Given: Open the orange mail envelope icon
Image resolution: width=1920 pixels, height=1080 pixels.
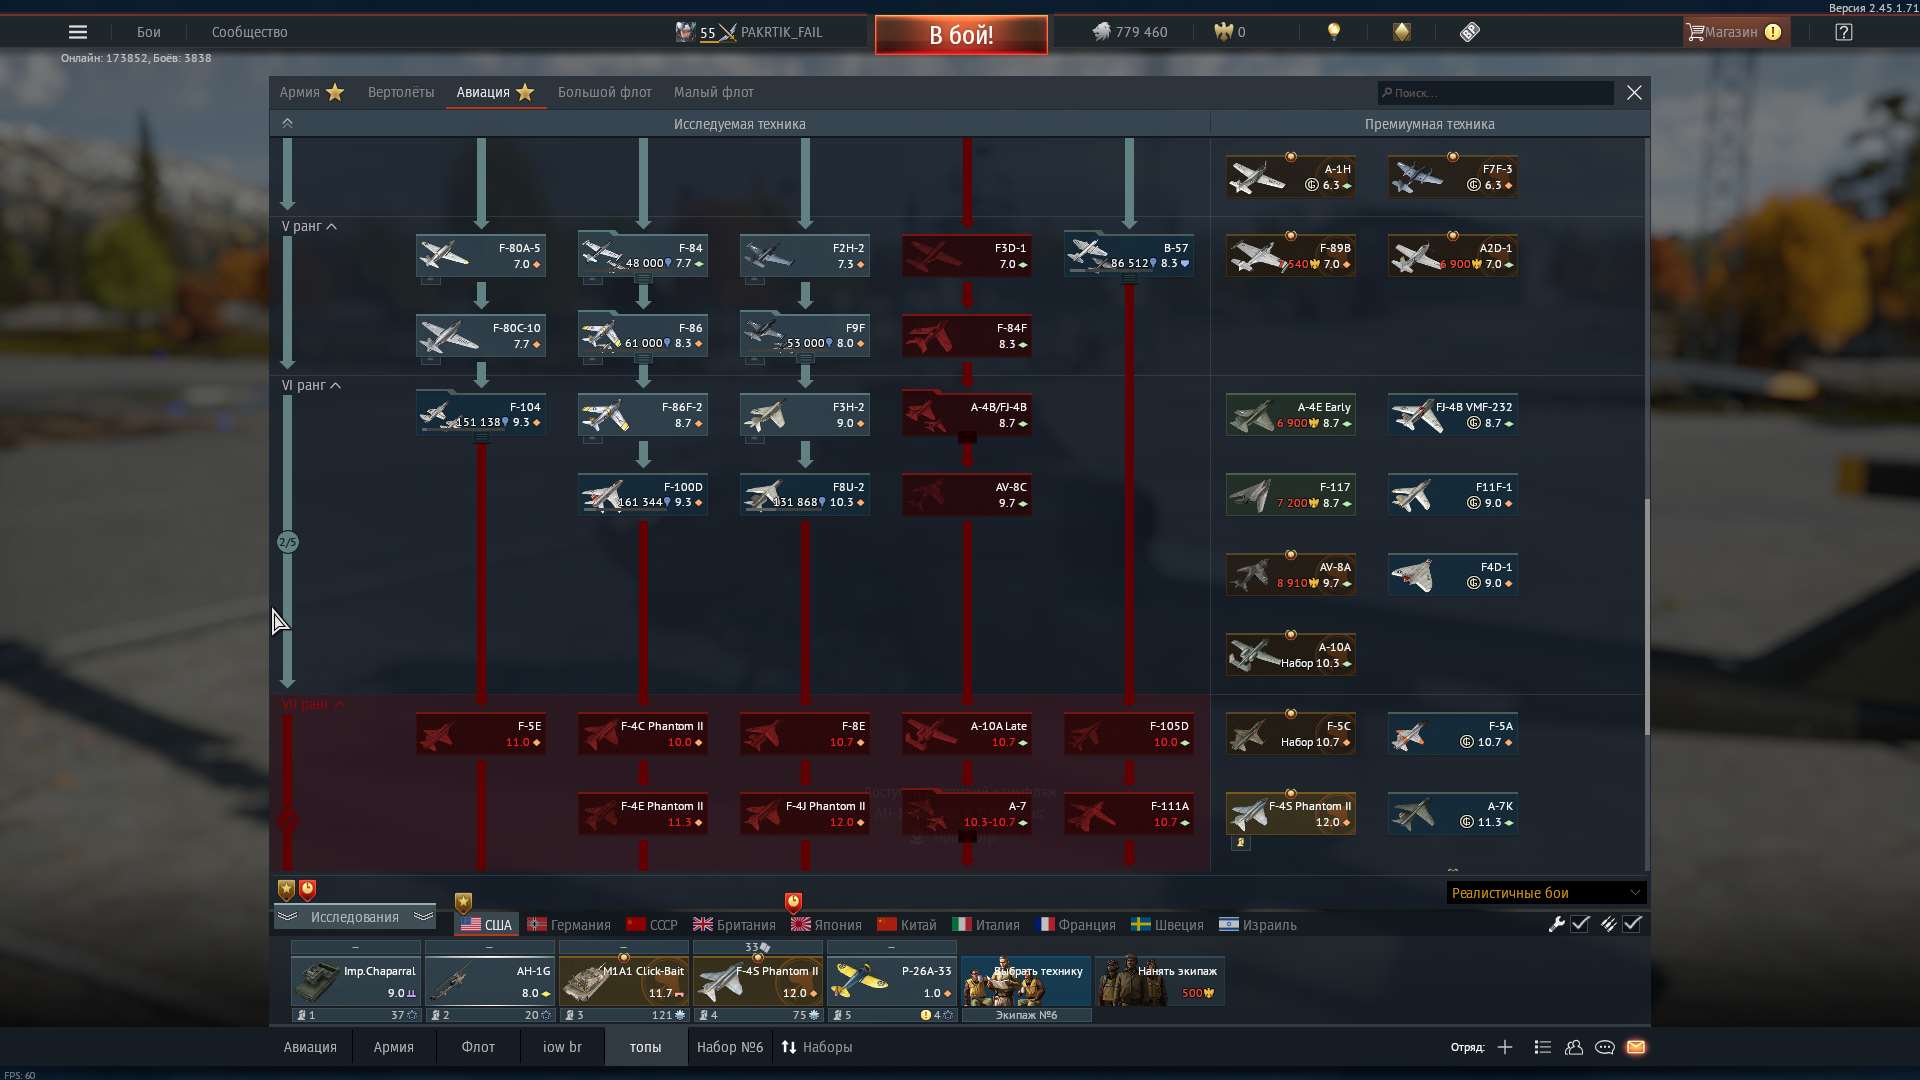Looking at the screenshot, I should click(x=1636, y=1047).
